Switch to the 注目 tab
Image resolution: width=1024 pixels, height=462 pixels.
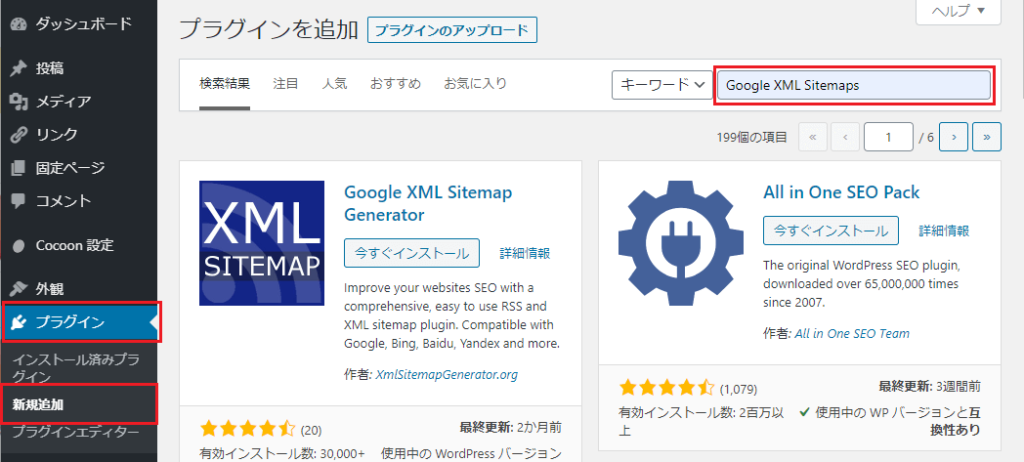pos(285,84)
